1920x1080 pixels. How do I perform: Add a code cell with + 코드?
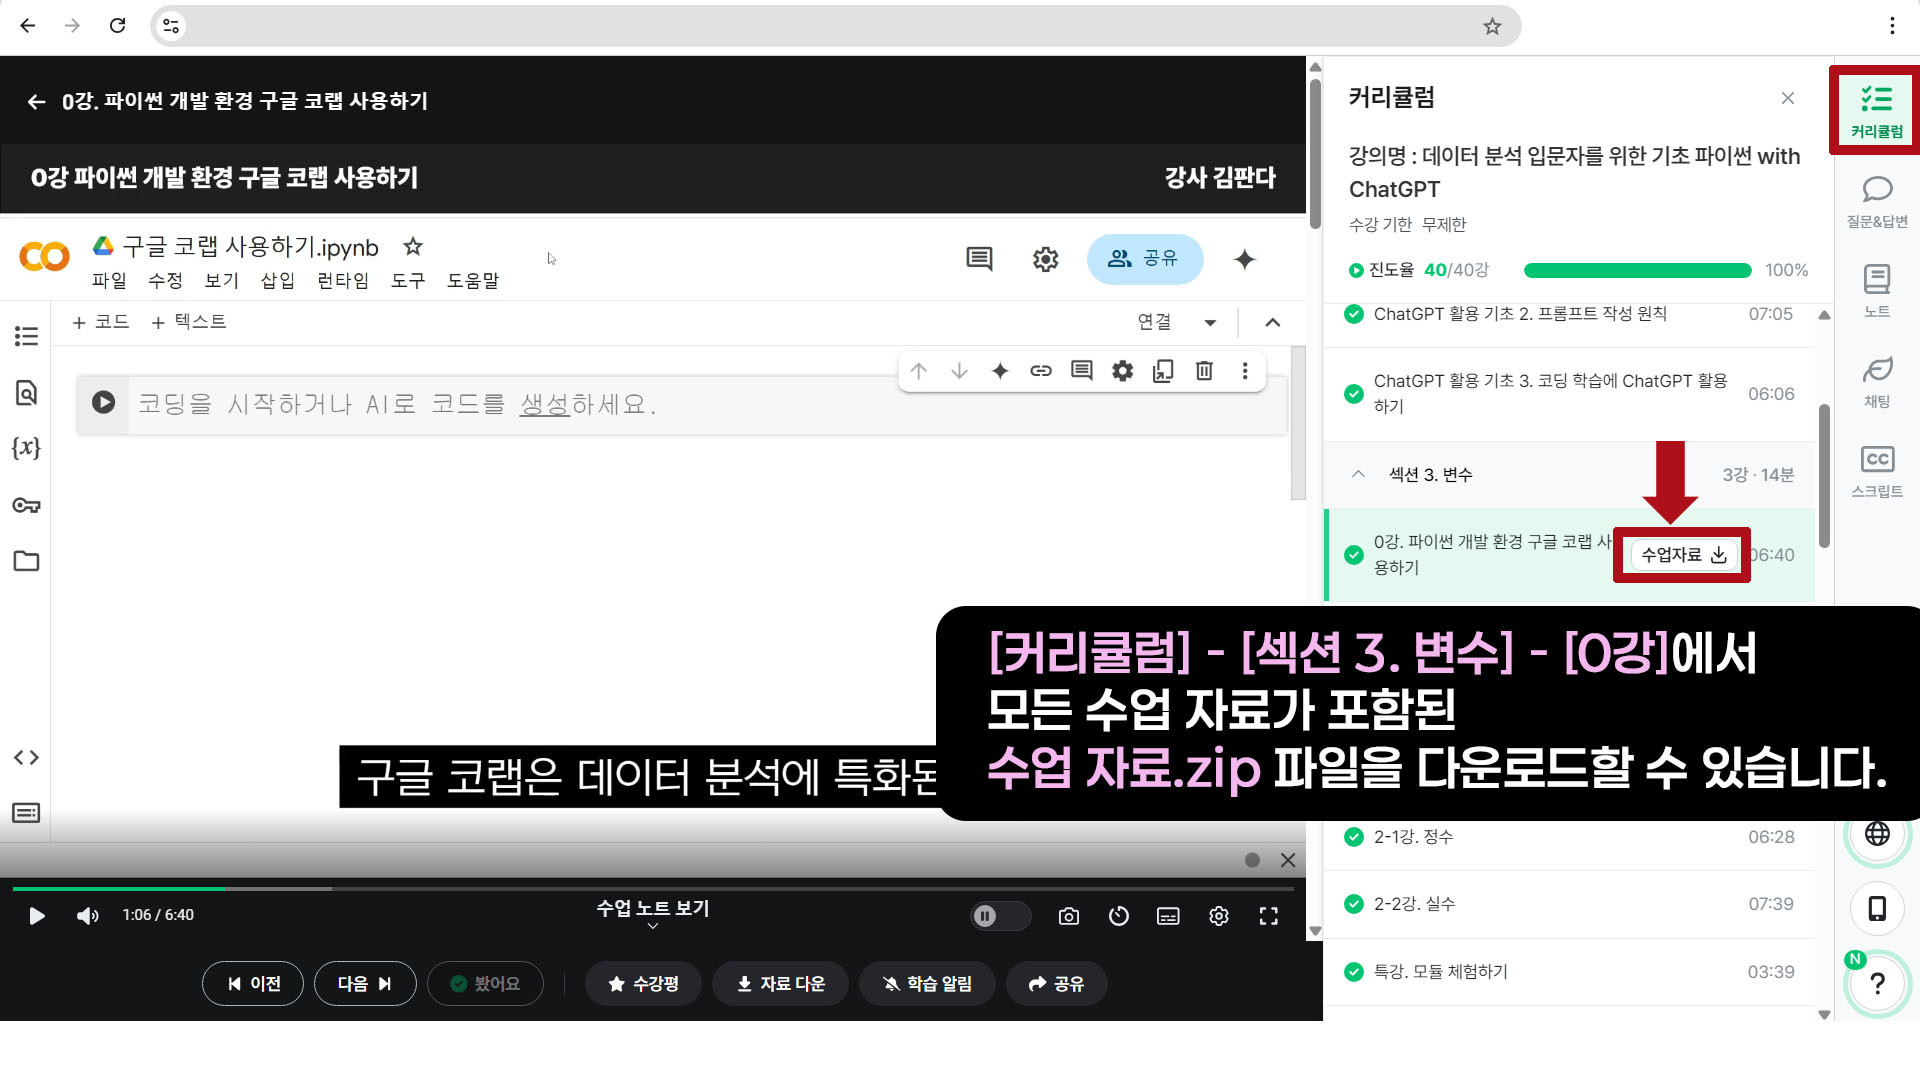[101, 322]
